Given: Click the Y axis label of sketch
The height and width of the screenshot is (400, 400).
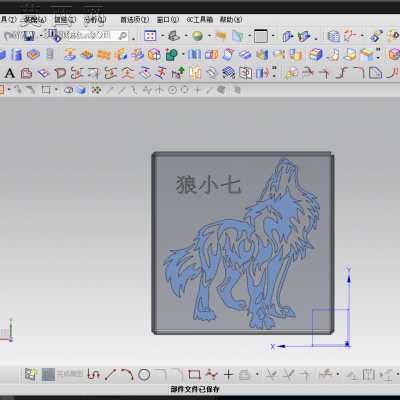Looking at the screenshot, I should (348, 269).
